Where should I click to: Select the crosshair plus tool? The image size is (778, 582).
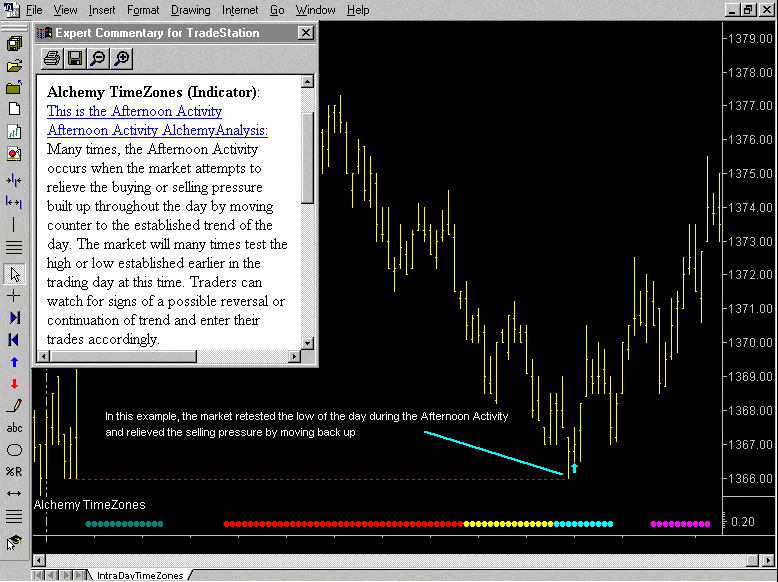click(14, 296)
